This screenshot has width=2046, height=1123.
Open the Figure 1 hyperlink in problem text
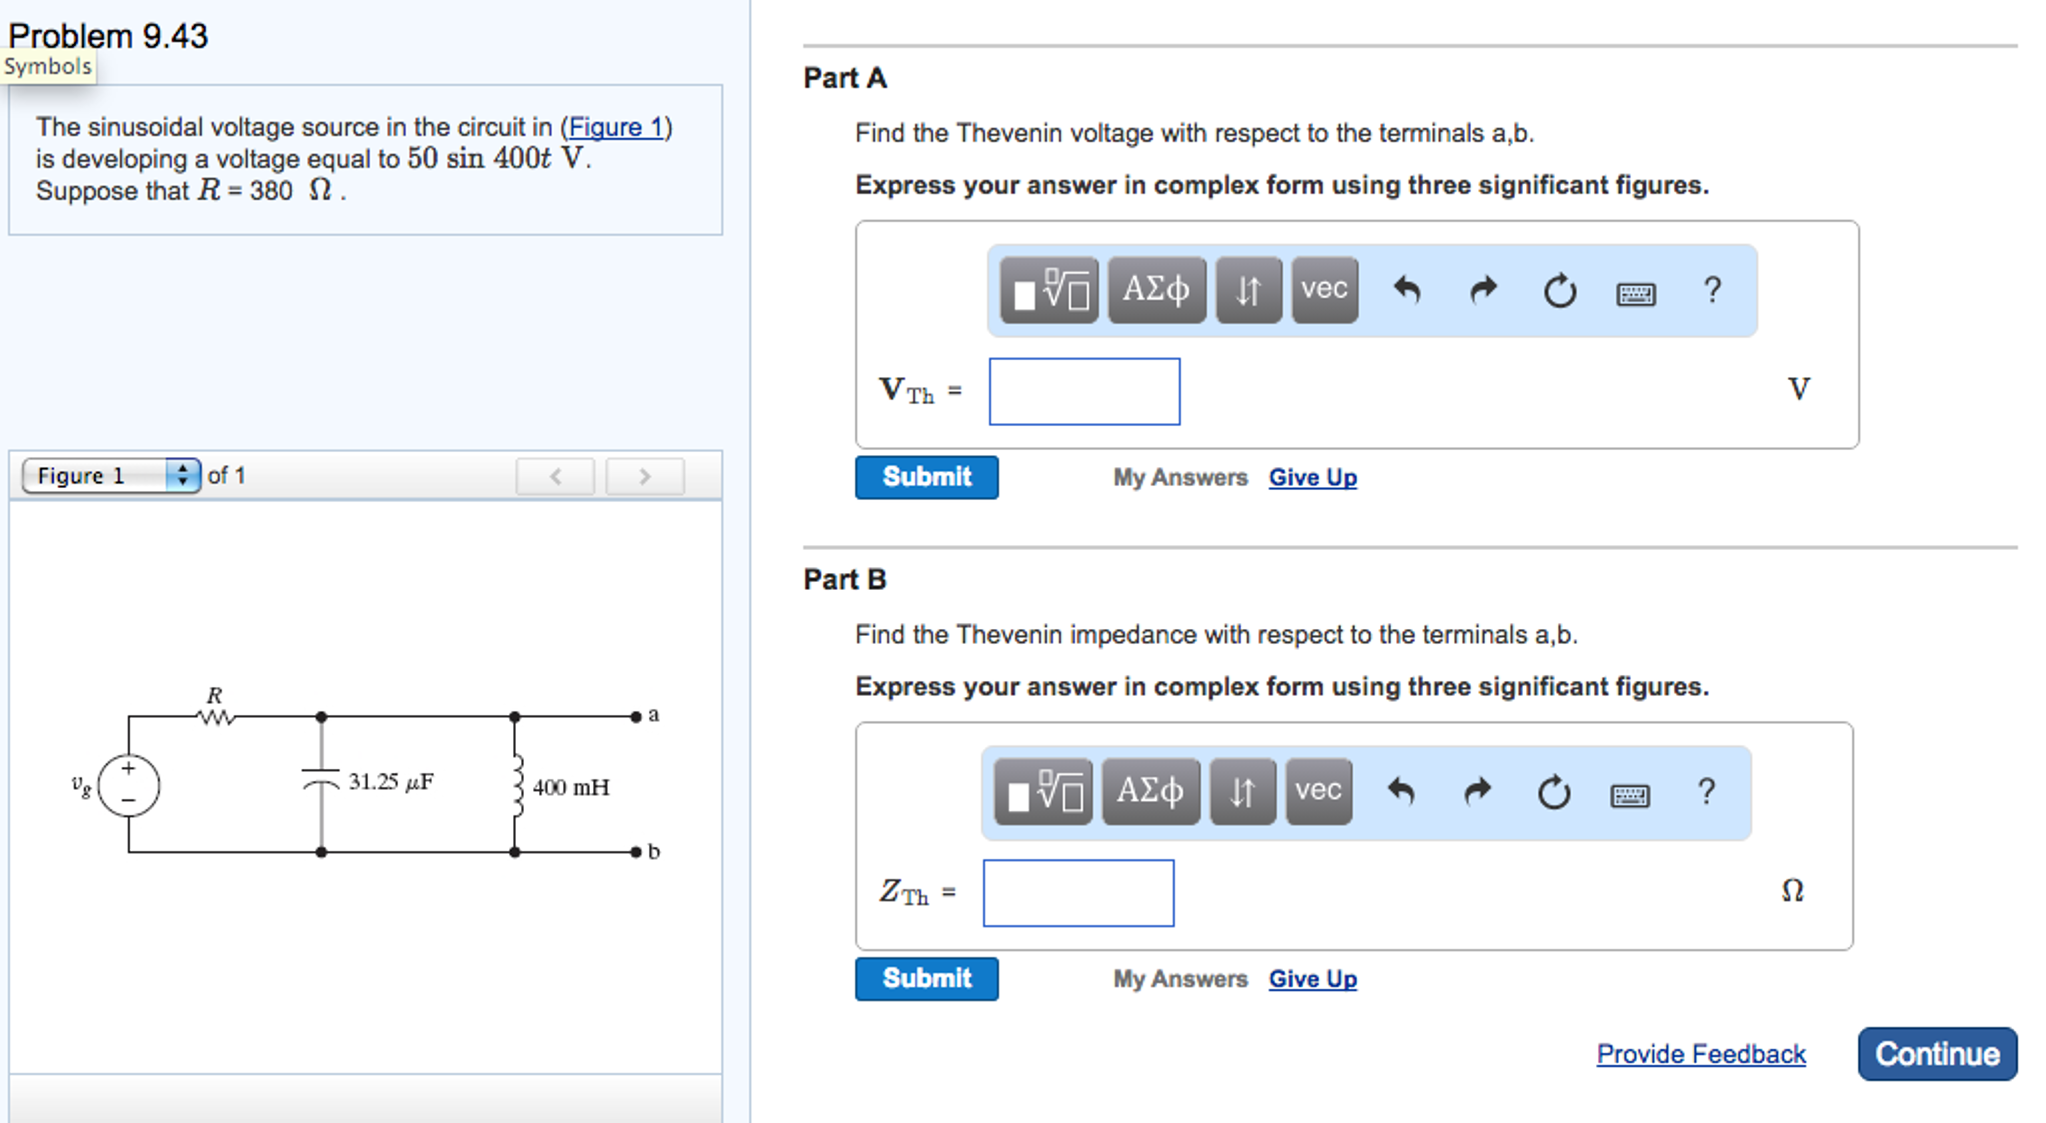click(x=615, y=127)
